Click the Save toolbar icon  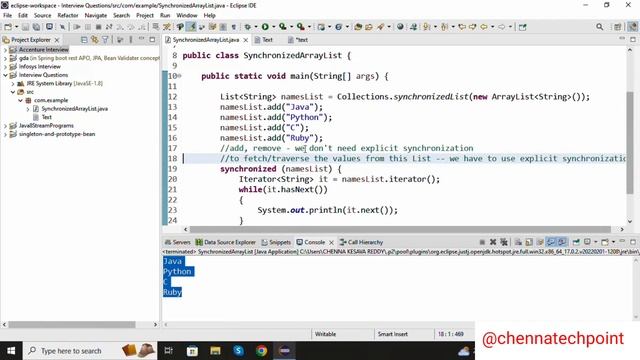click(25, 27)
